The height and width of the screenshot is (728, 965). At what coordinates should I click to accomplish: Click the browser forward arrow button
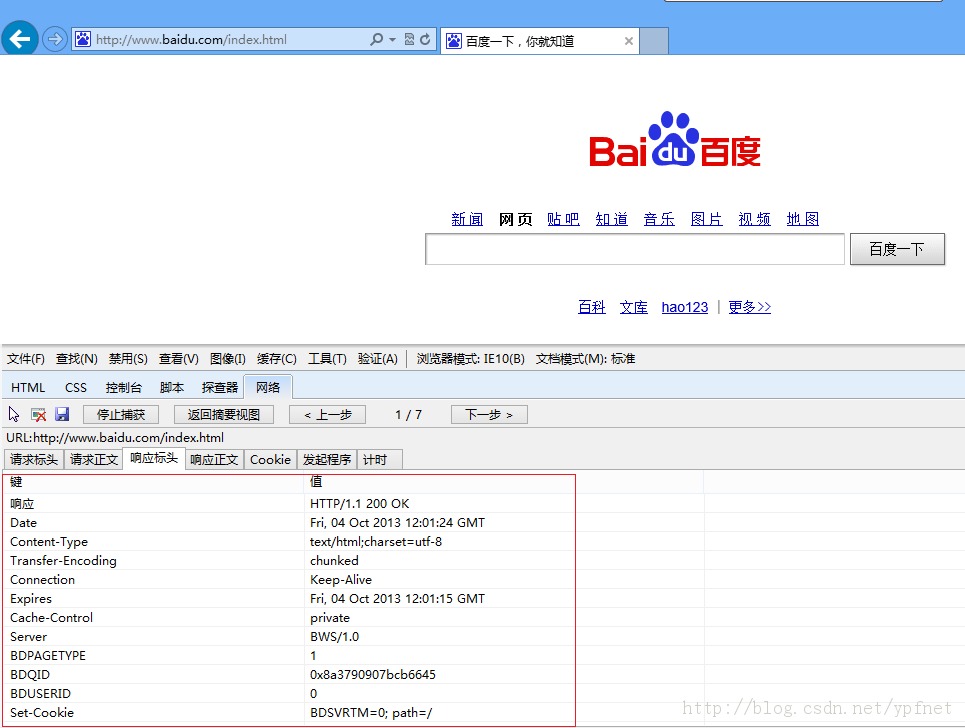[54, 39]
